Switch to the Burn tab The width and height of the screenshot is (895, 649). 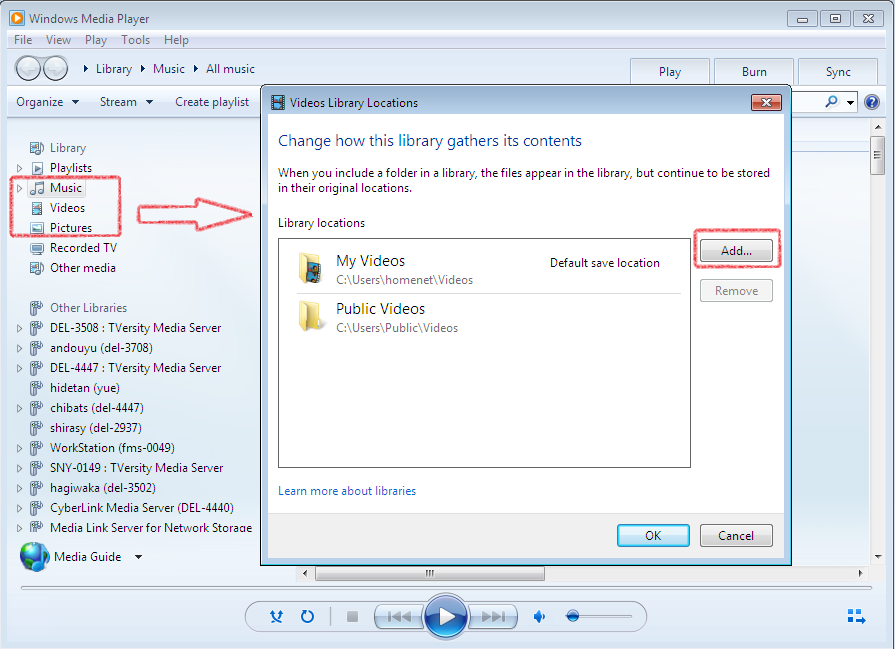coord(754,71)
